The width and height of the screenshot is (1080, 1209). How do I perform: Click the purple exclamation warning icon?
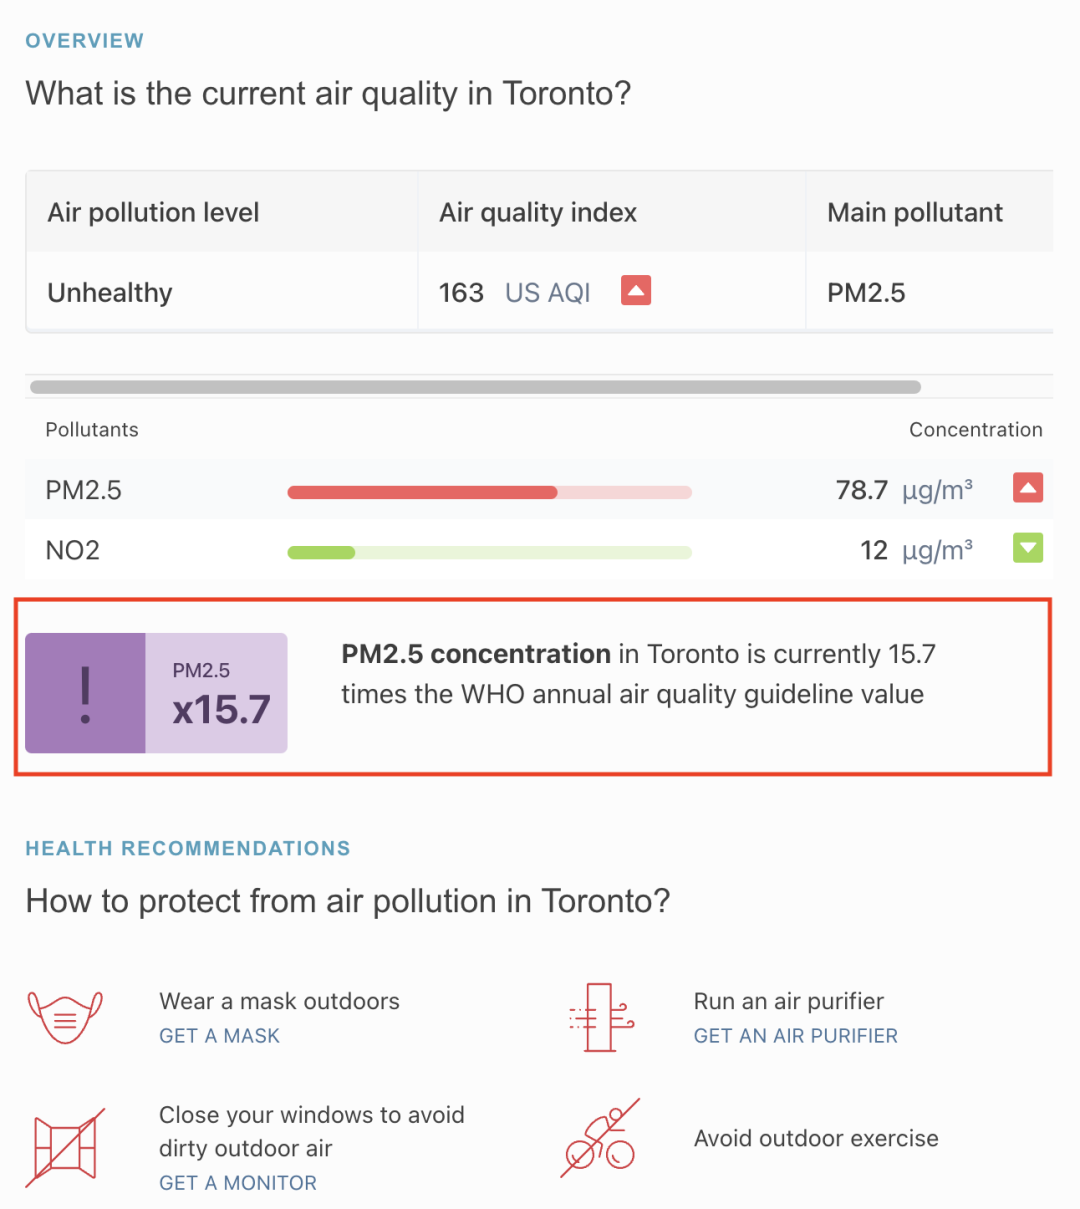click(x=86, y=693)
